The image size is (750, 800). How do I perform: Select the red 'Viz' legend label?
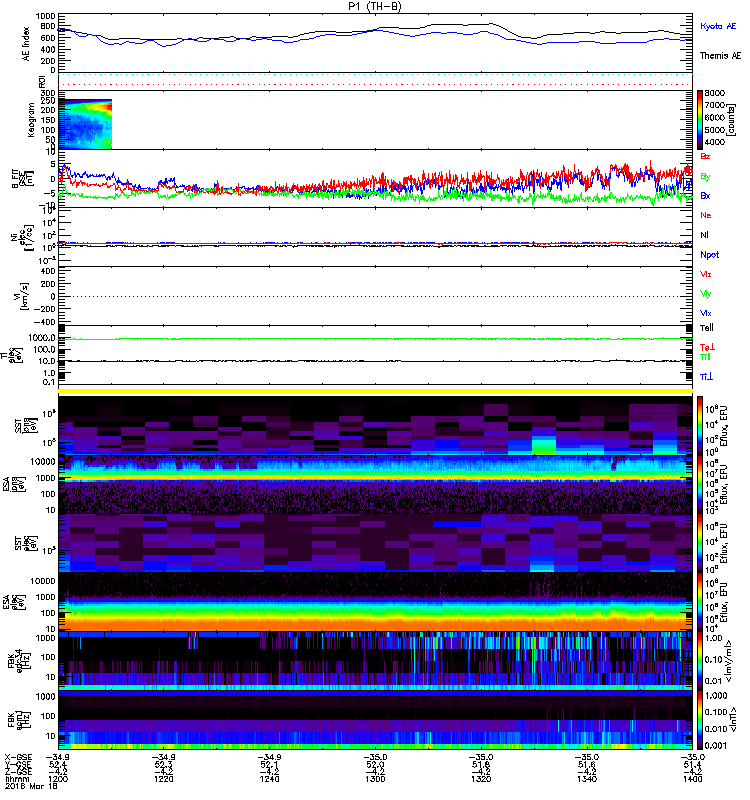(x=706, y=274)
